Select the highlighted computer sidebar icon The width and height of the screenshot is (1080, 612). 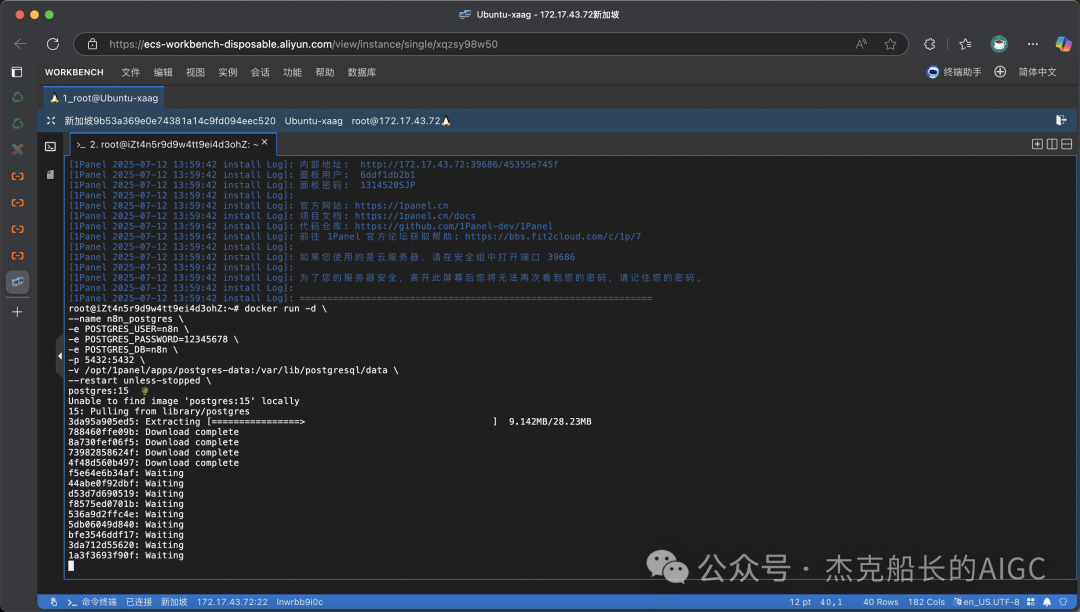point(17,282)
